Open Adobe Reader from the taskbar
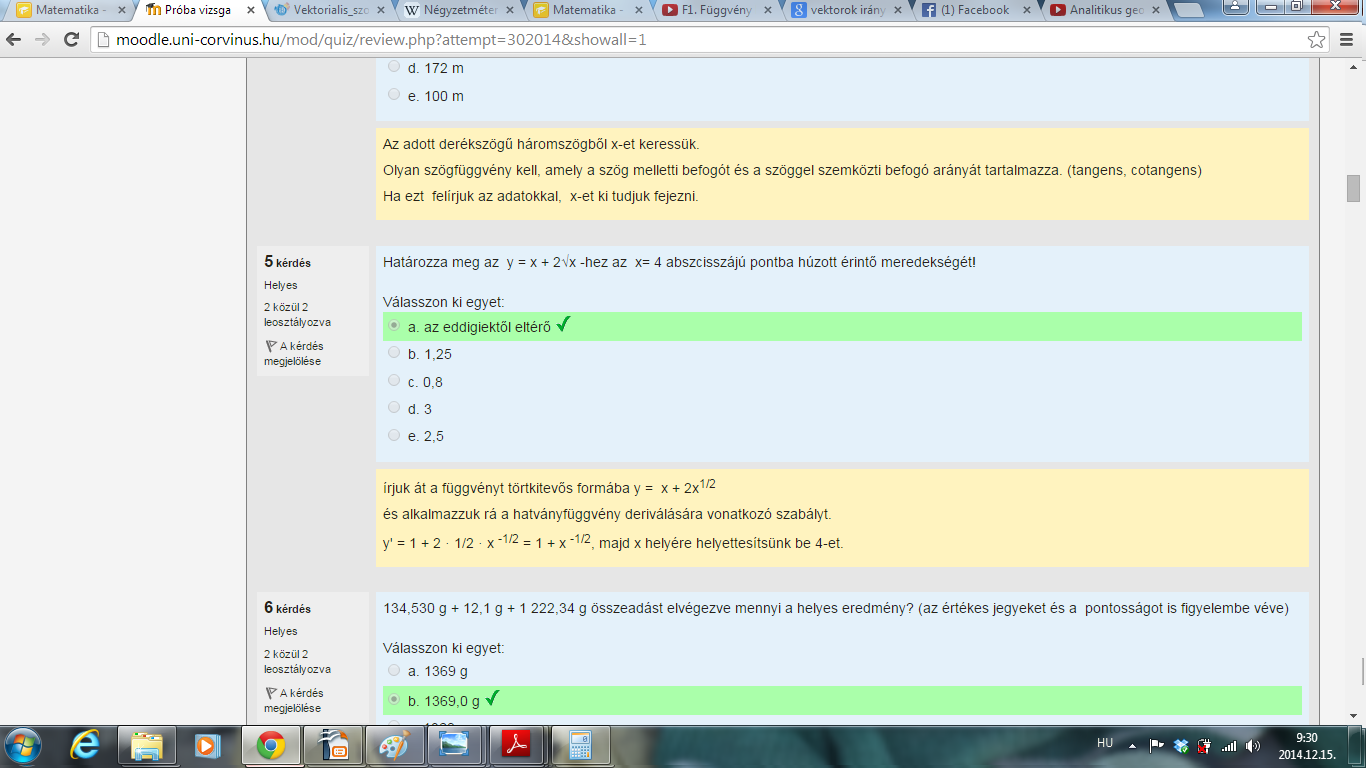Screen dimensions: 1366x768 [515, 745]
